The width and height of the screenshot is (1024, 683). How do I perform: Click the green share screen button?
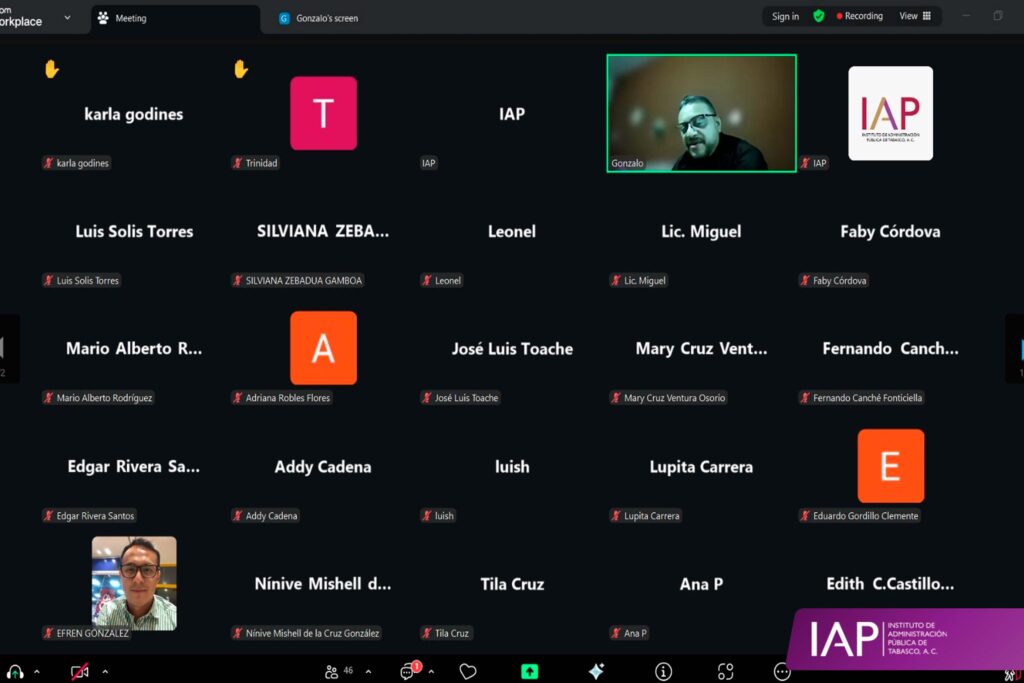tap(530, 672)
